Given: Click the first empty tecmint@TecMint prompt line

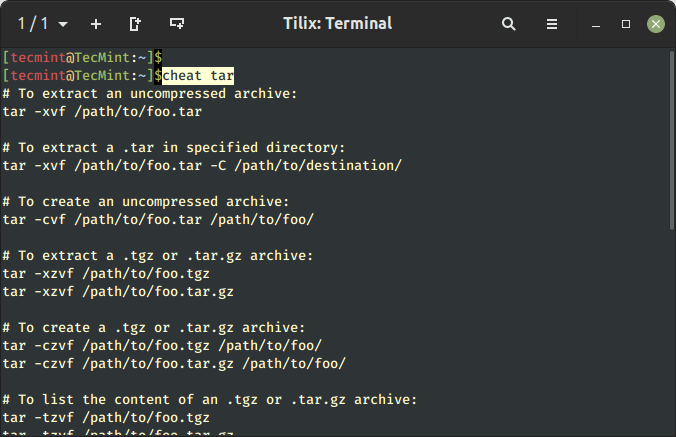Looking at the screenshot, I should coord(82,57).
